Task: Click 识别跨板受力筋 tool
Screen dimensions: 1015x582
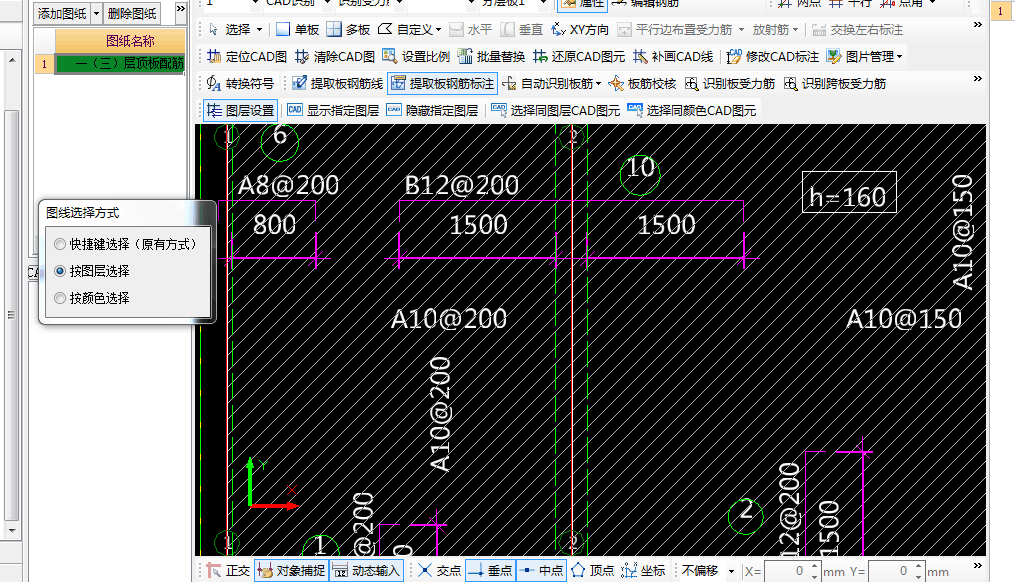Action: click(x=835, y=84)
